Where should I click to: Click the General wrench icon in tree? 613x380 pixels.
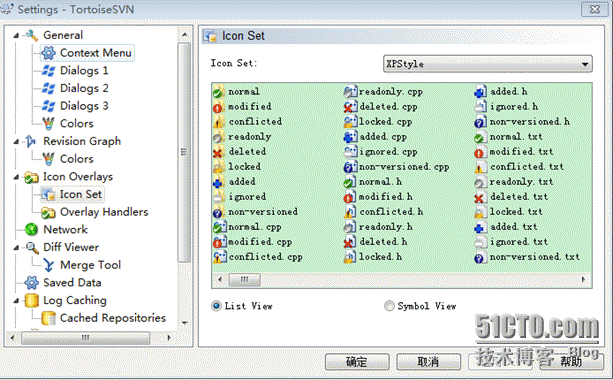tap(31, 35)
